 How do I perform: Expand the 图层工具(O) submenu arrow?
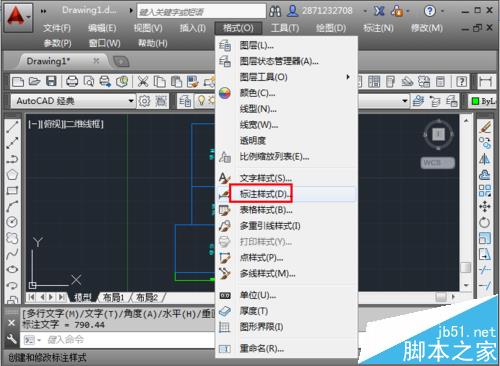click(x=348, y=77)
